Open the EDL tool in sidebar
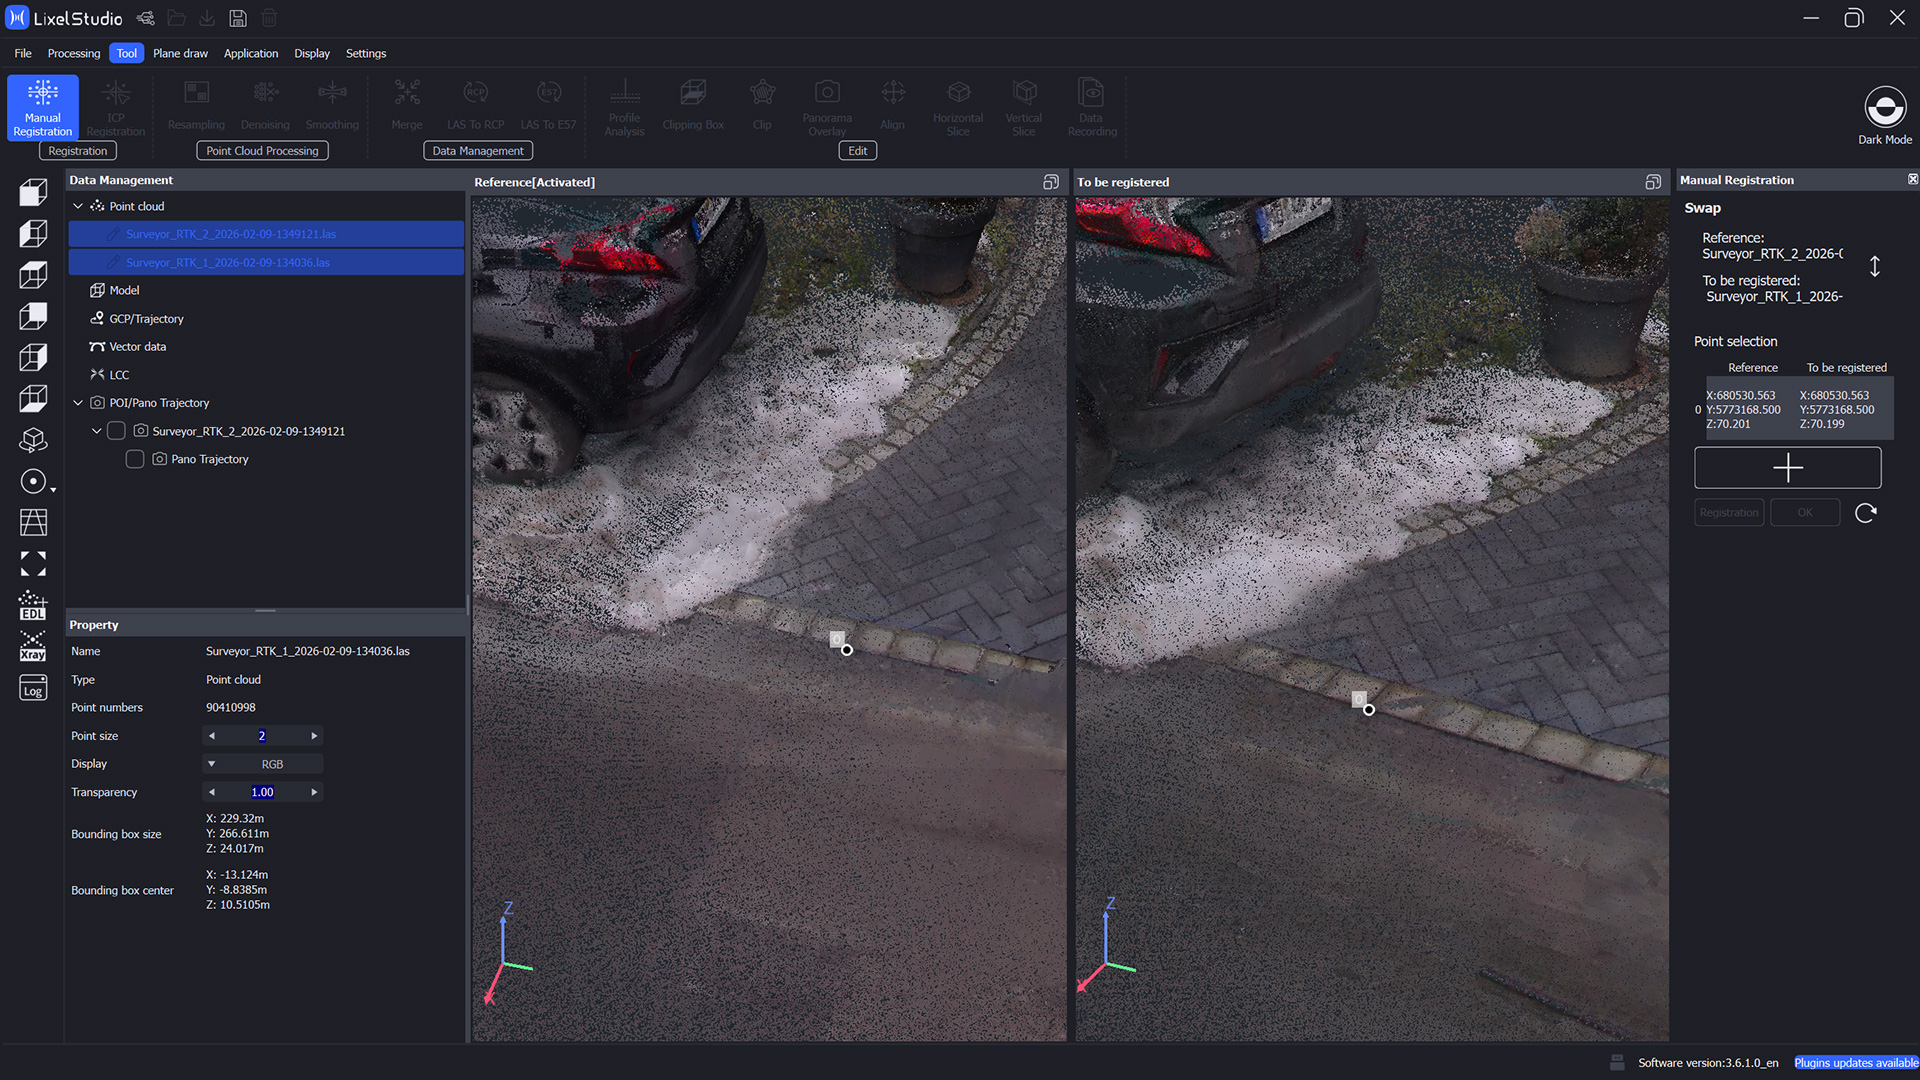The image size is (1920, 1080). click(x=33, y=606)
